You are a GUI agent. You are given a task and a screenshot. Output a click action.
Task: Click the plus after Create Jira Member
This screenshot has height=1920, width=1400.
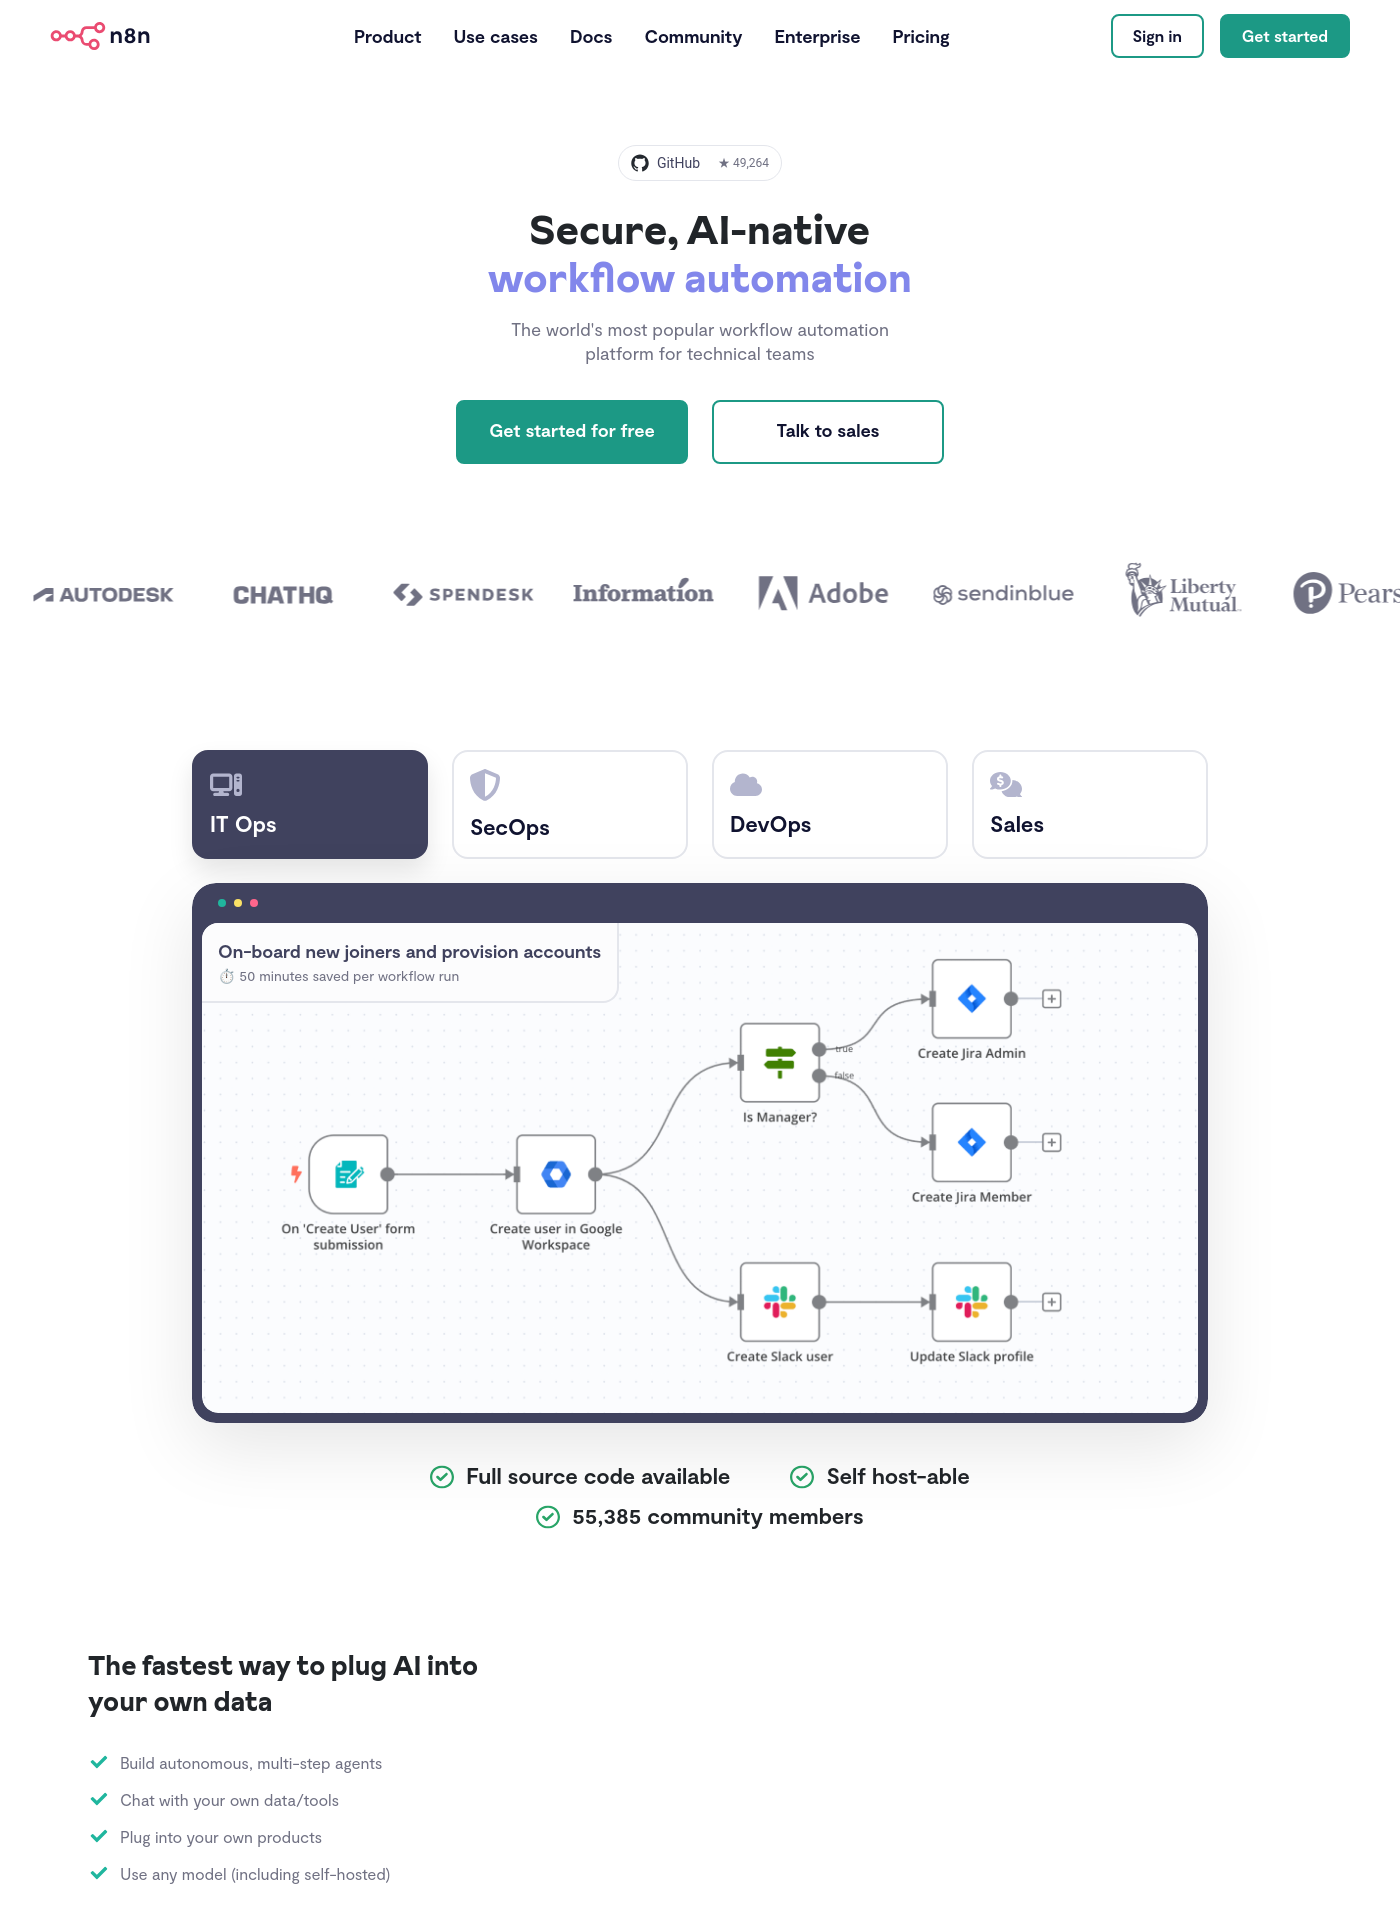pos(1052,1142)
